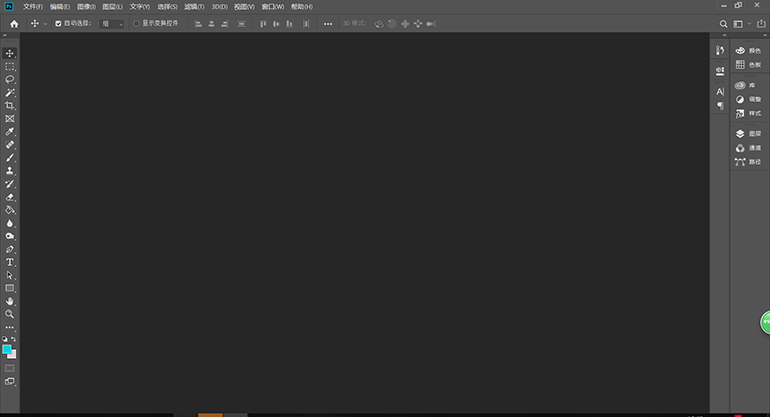Open the Move tool preset dropdown
770x417 pixels.
pos(46,24)
